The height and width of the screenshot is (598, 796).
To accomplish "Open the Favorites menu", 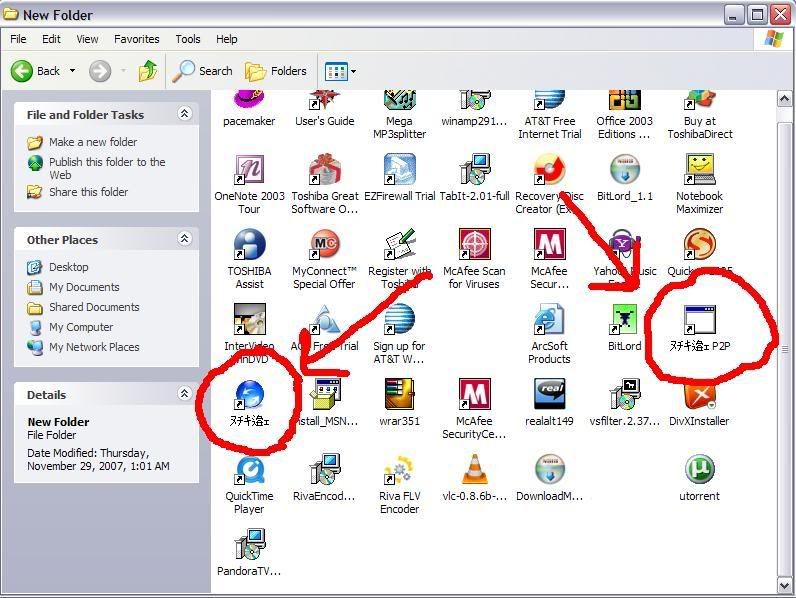I will point(137,39).
